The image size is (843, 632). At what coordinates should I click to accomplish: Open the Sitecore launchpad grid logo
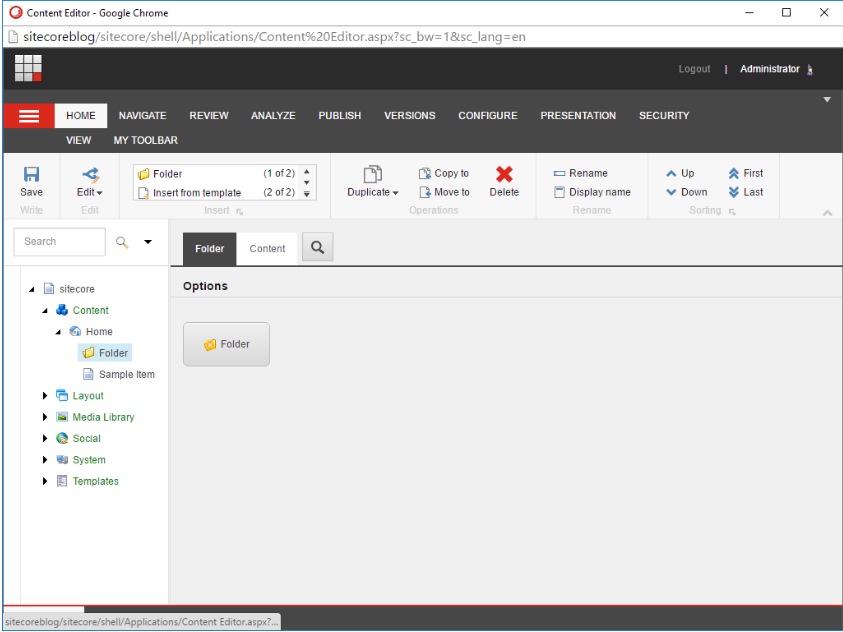[28, 68]
